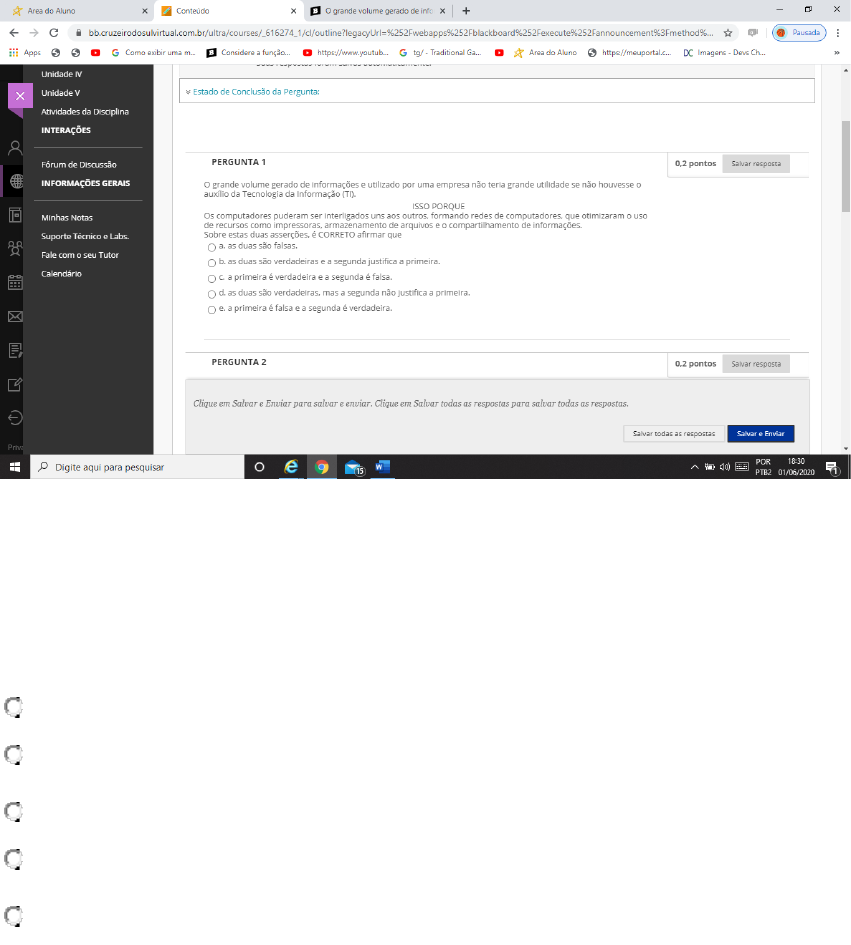Open the profile icon in Blackboard sidebar
The width and height of the screenshot is (851, 945).
pyautogui.click(x=15, y=148)
